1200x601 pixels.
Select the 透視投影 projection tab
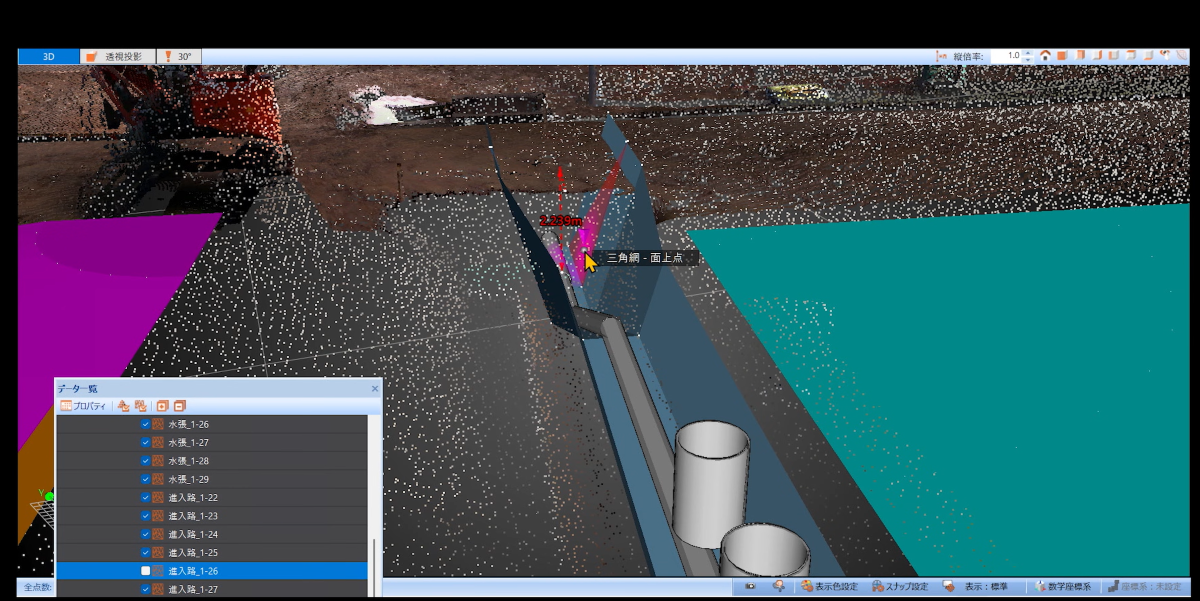pyautogui.click(x=119, y=57)
